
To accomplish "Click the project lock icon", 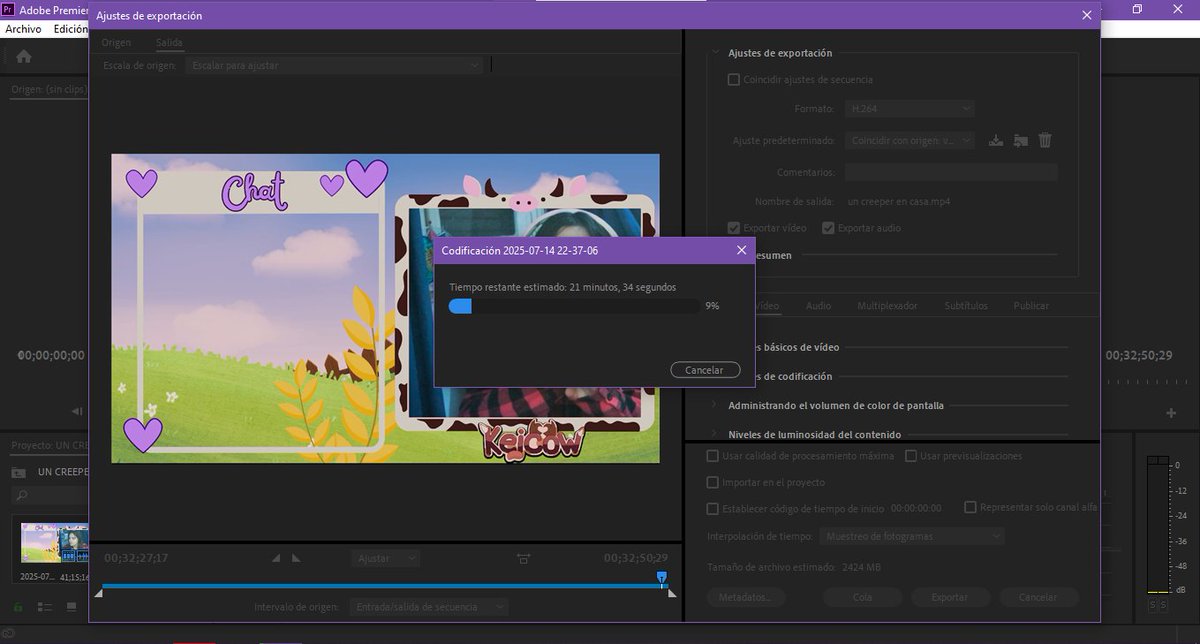I will point(18,606).
